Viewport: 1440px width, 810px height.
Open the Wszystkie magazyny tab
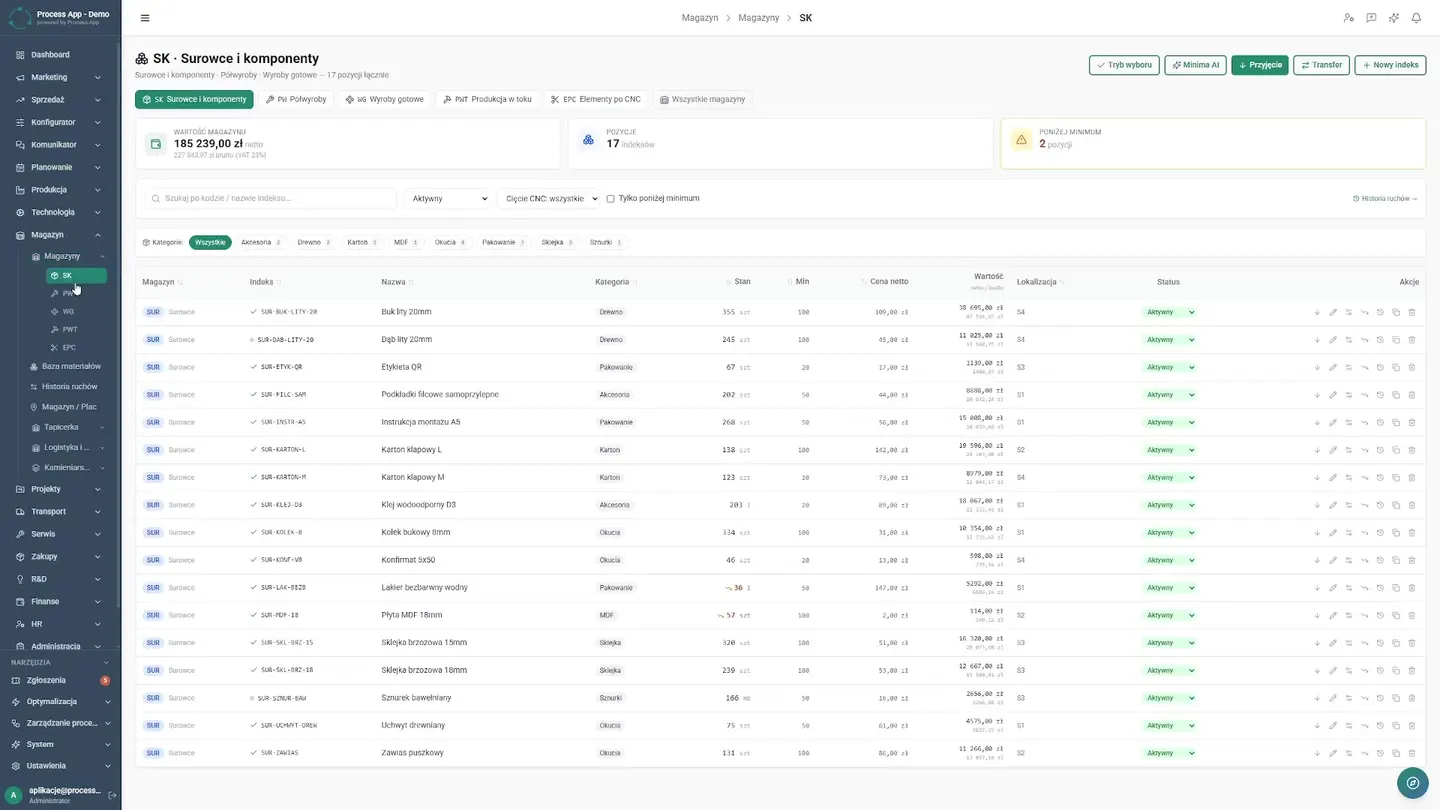click(701, 100)
